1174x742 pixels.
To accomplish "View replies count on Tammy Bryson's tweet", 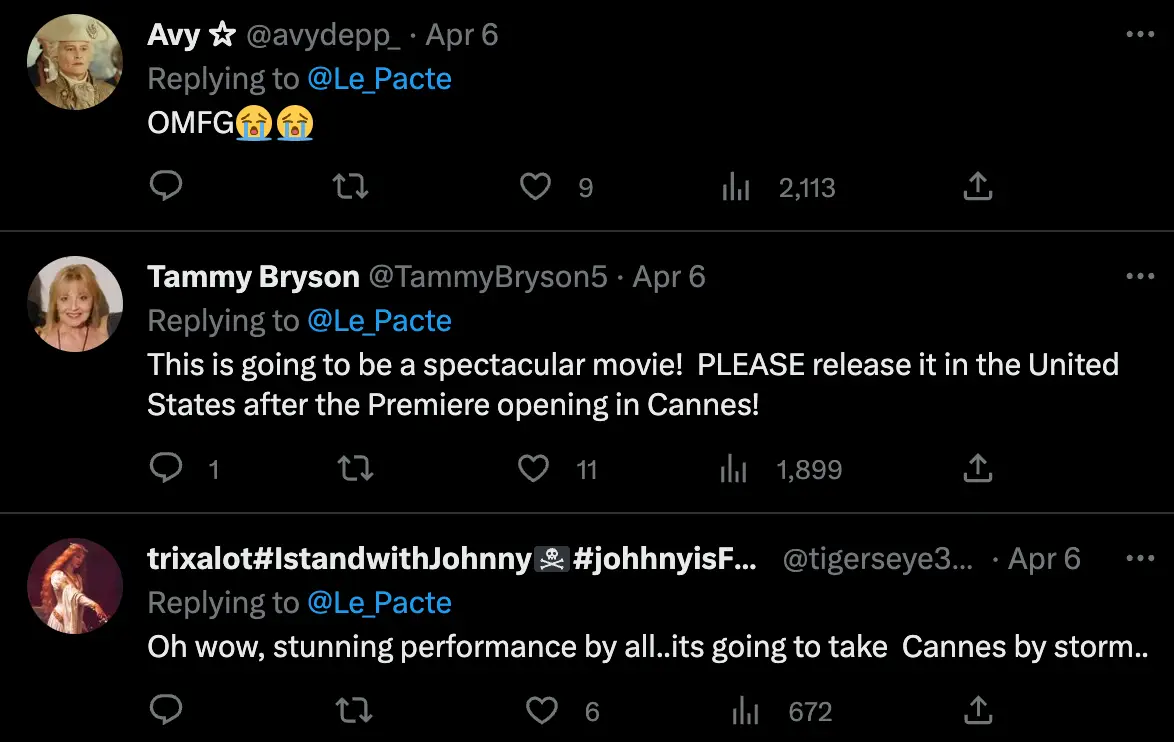I will coord(167,468).
